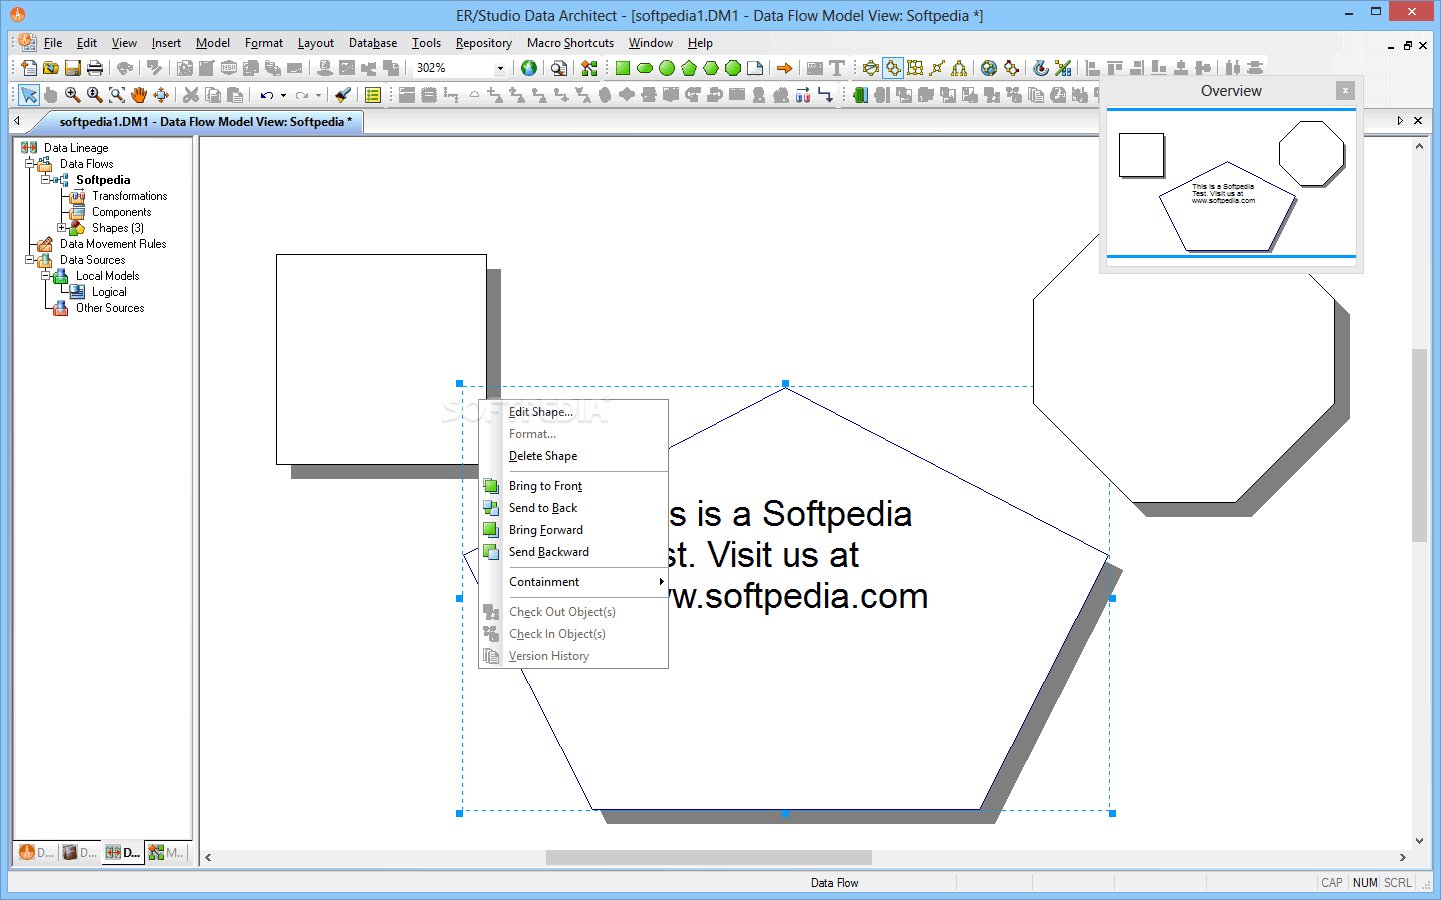Click the elbow line connector icon

click(825, 95)
